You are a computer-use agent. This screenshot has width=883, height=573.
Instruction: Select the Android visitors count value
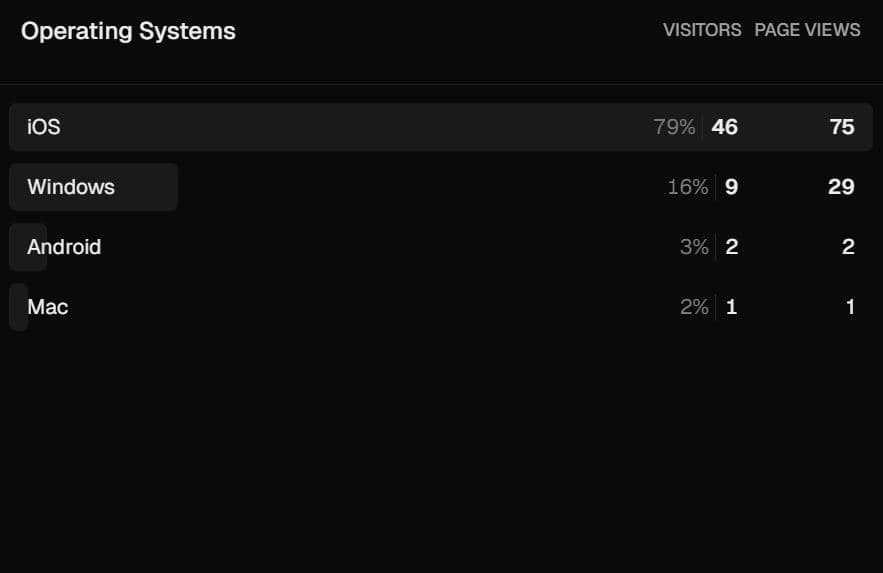click(x=731, y=247)
